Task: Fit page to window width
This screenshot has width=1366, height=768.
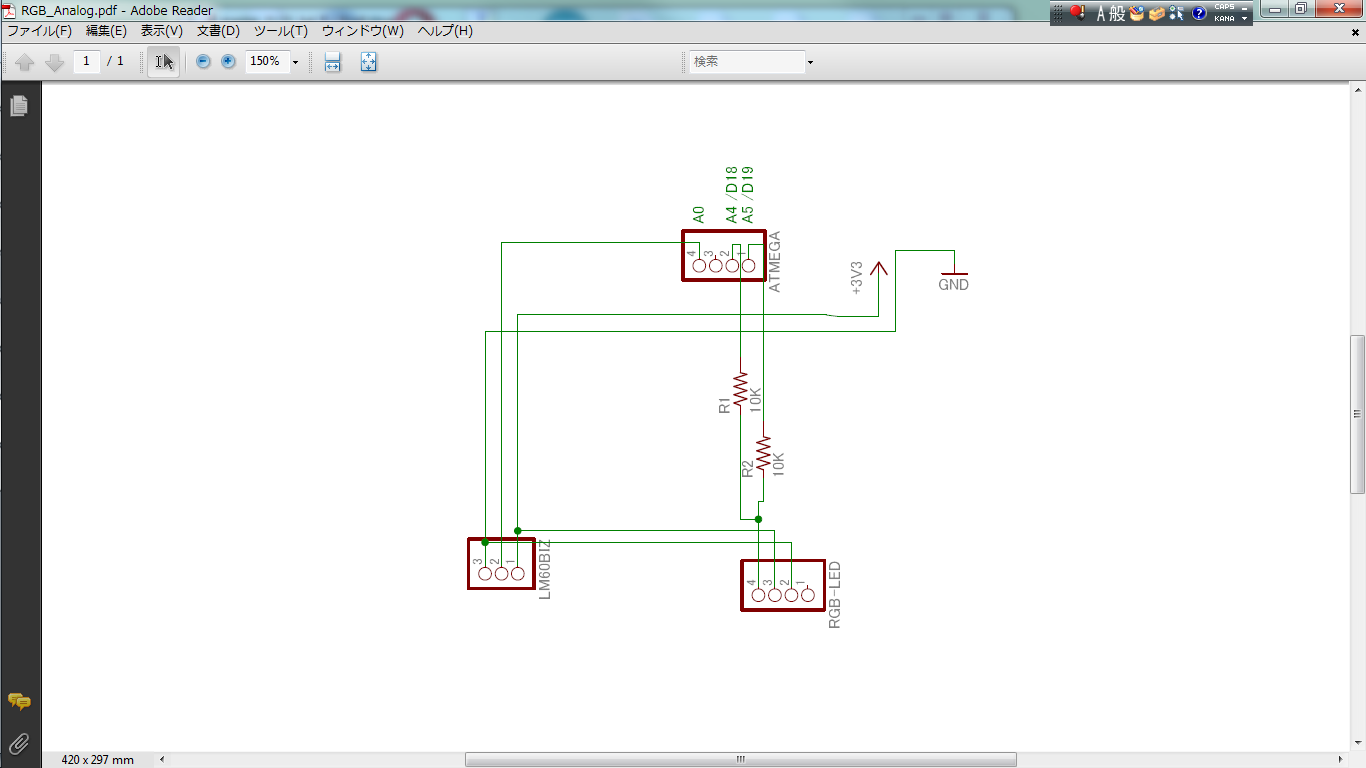Action: pos(333,62)
